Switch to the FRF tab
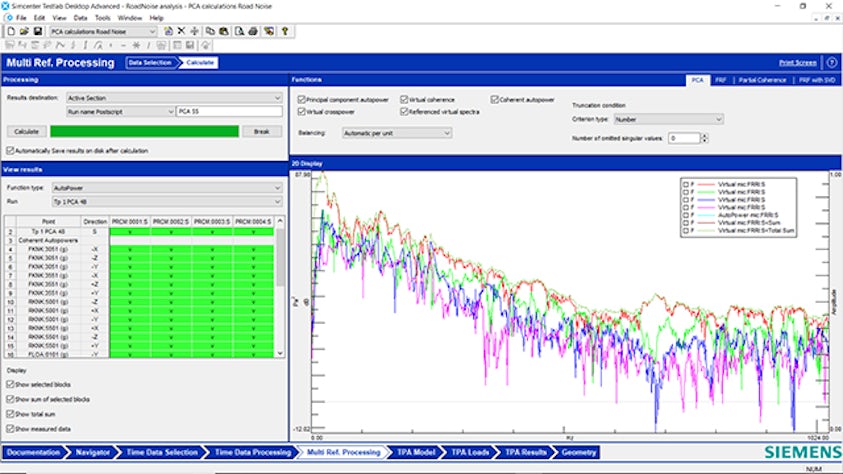This screenshot has width=843, height=474. pyautogui.click(x=720, y=80)
